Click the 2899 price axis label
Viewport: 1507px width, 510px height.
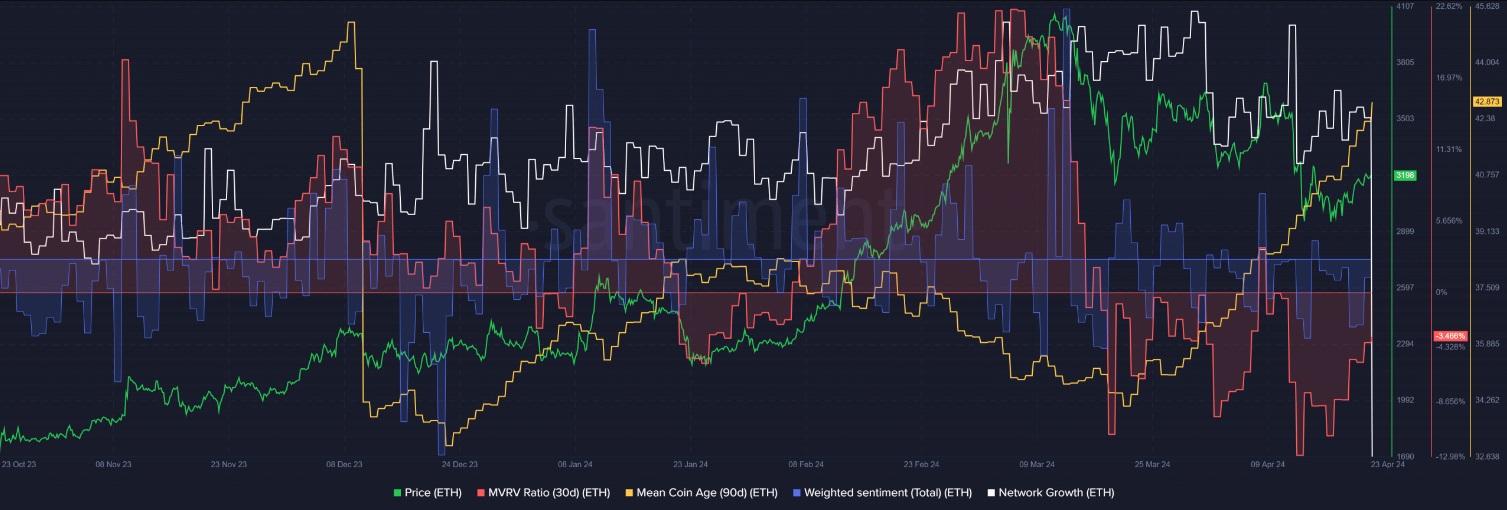[x=1405, y=231]
